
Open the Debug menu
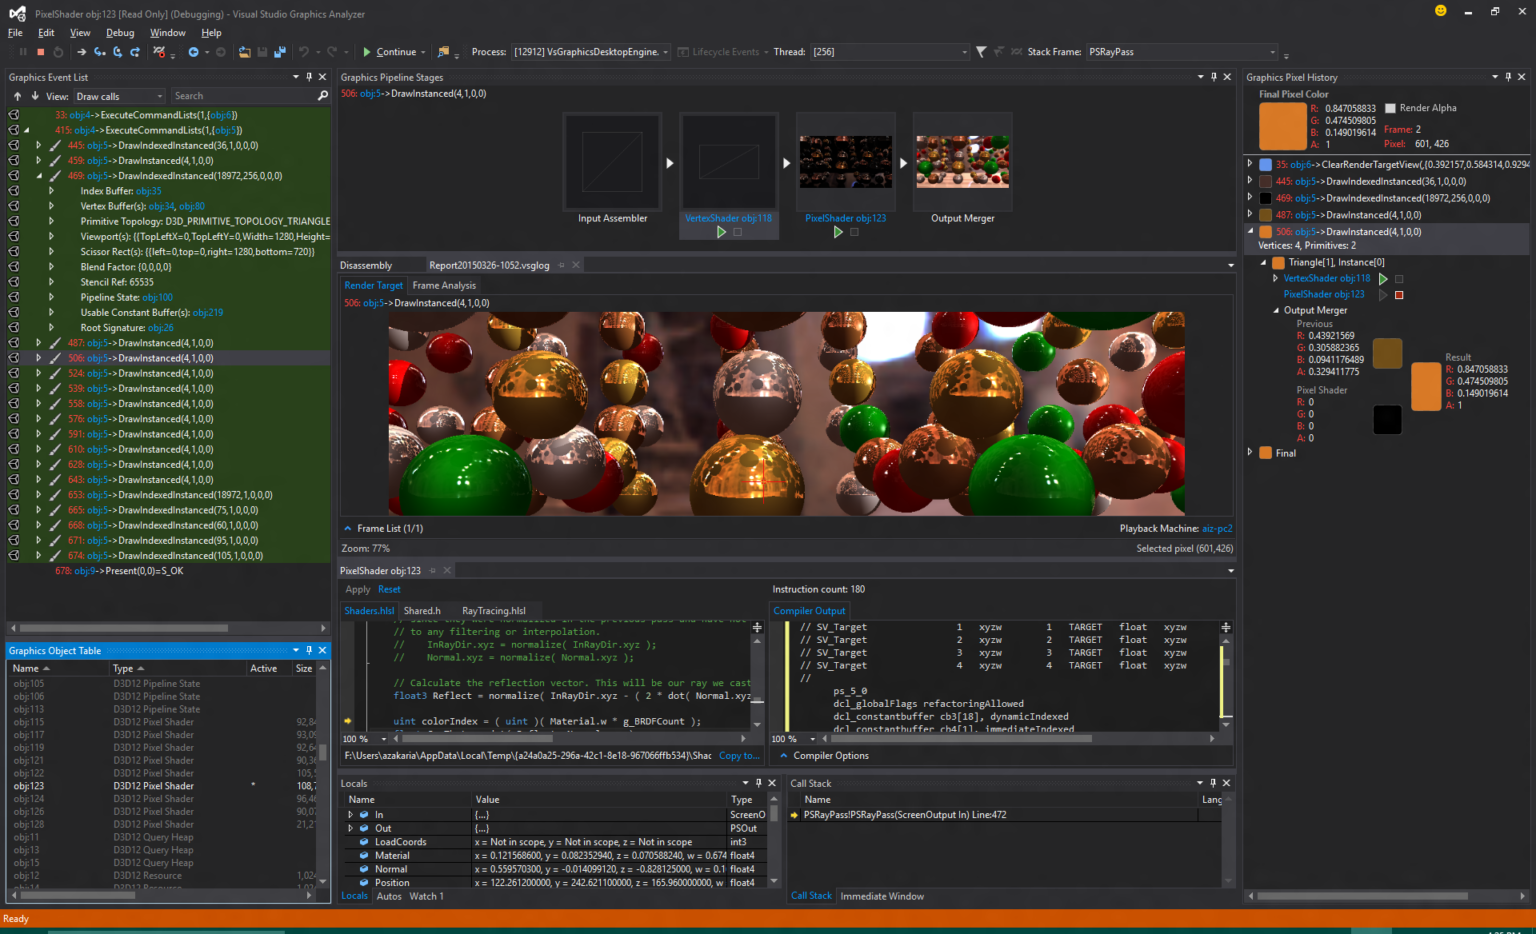pyautogui.click(x=120, y=32)
